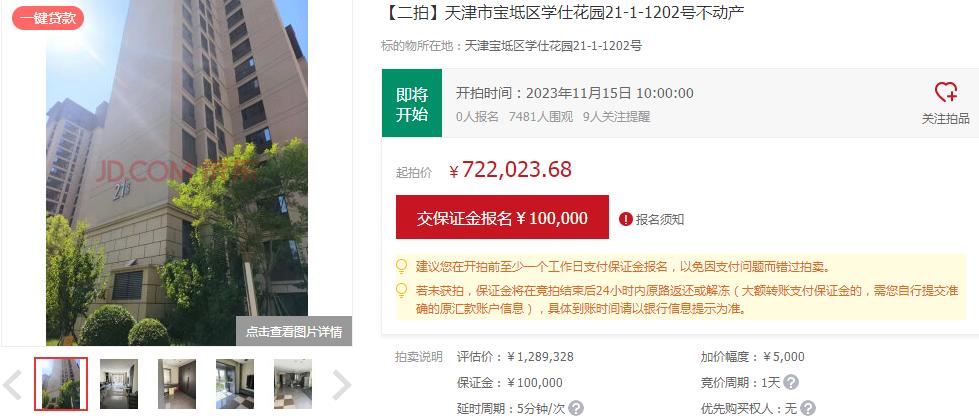Select the second interior hallway thumbnail

119,384
